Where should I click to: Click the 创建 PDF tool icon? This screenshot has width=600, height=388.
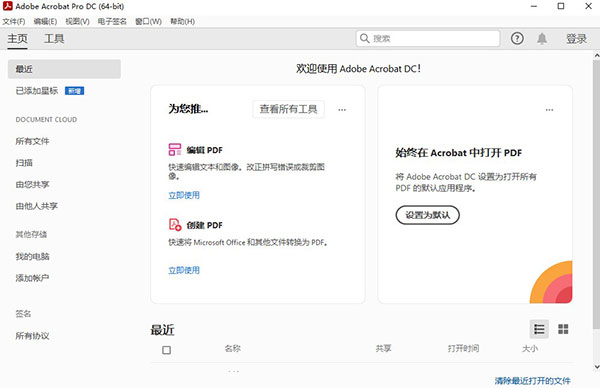(x=175, y=225)
